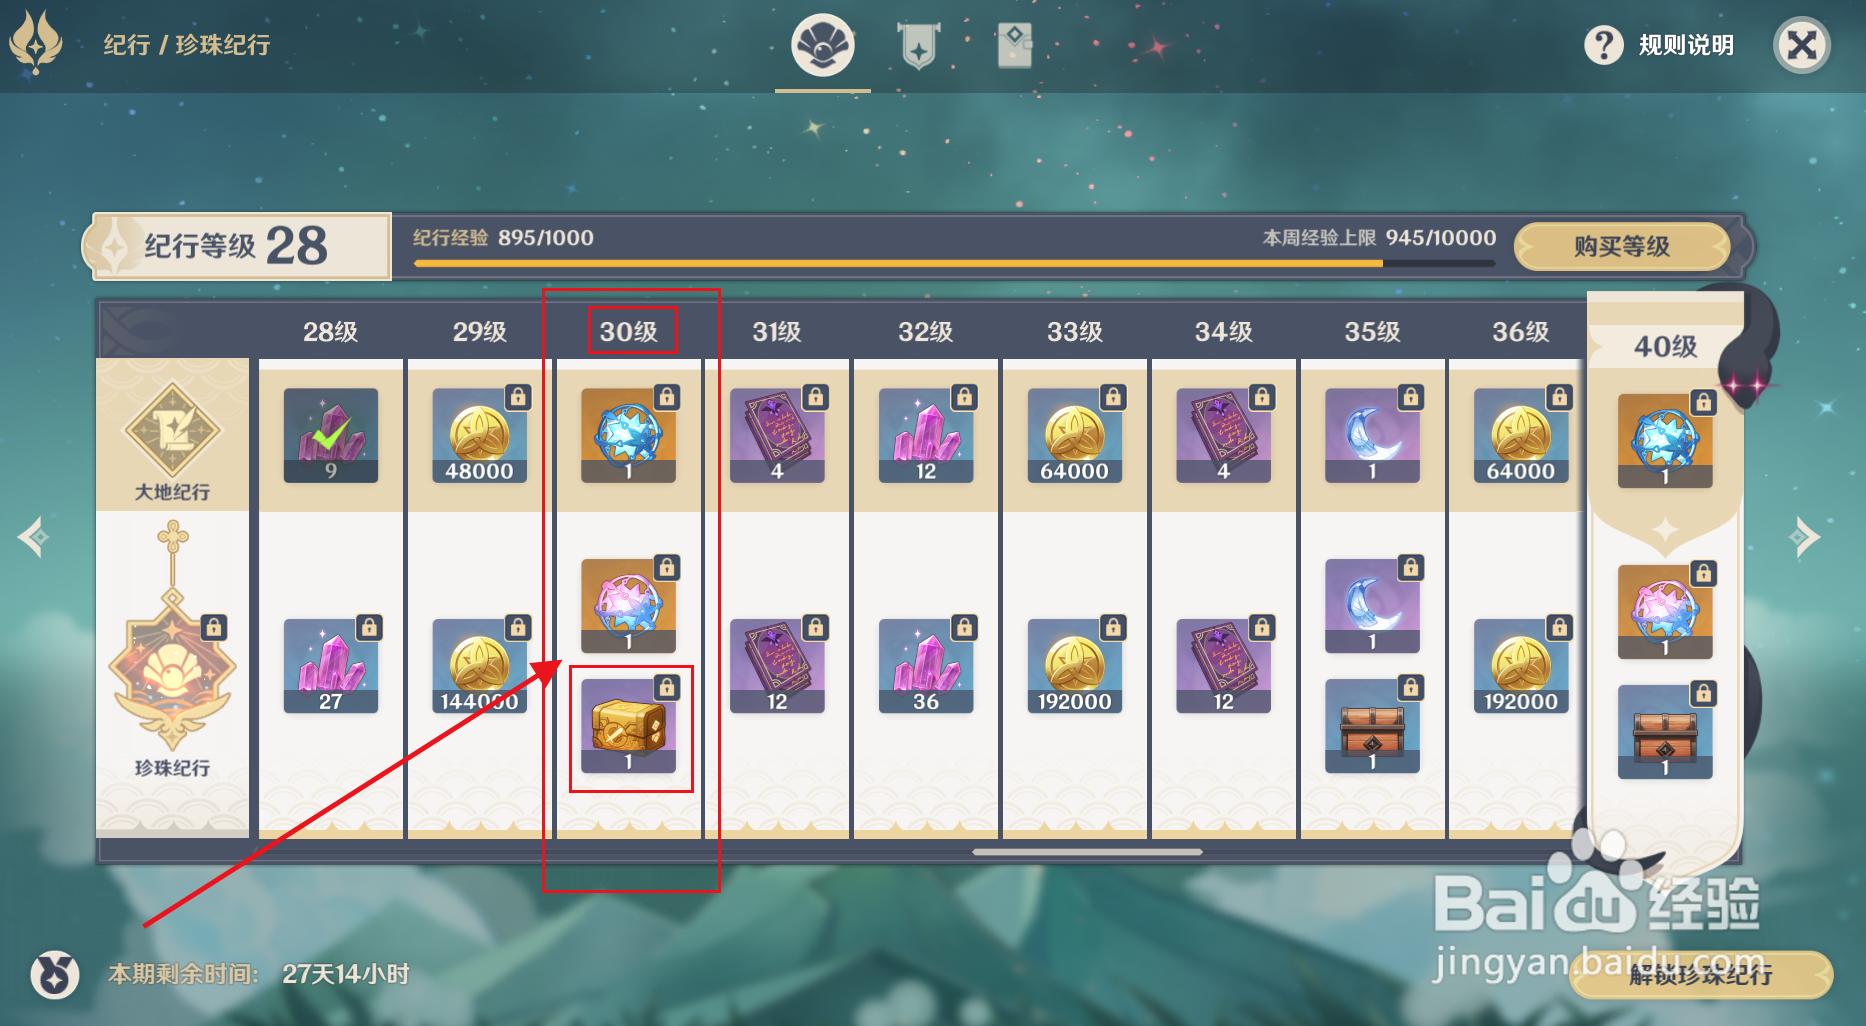Image resolution: width=1866 pixels, height=1026 pixels.
Task: Select the blue fragile resin at level 30
Action: click(629, 435)
